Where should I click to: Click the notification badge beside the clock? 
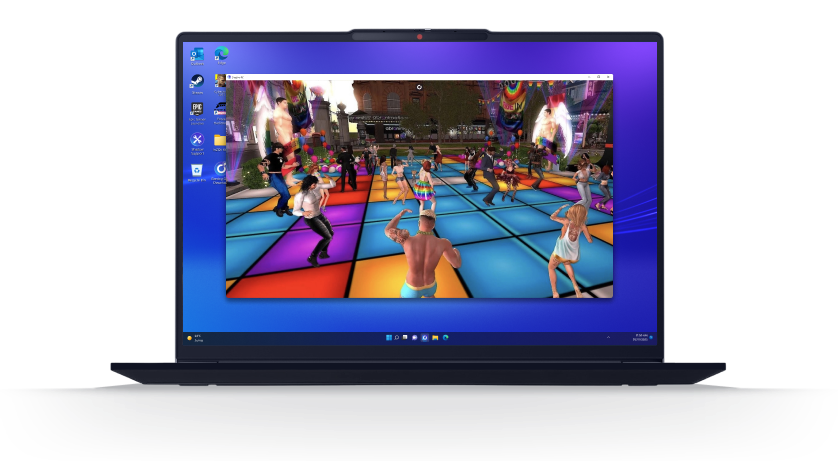click(651, 338)
